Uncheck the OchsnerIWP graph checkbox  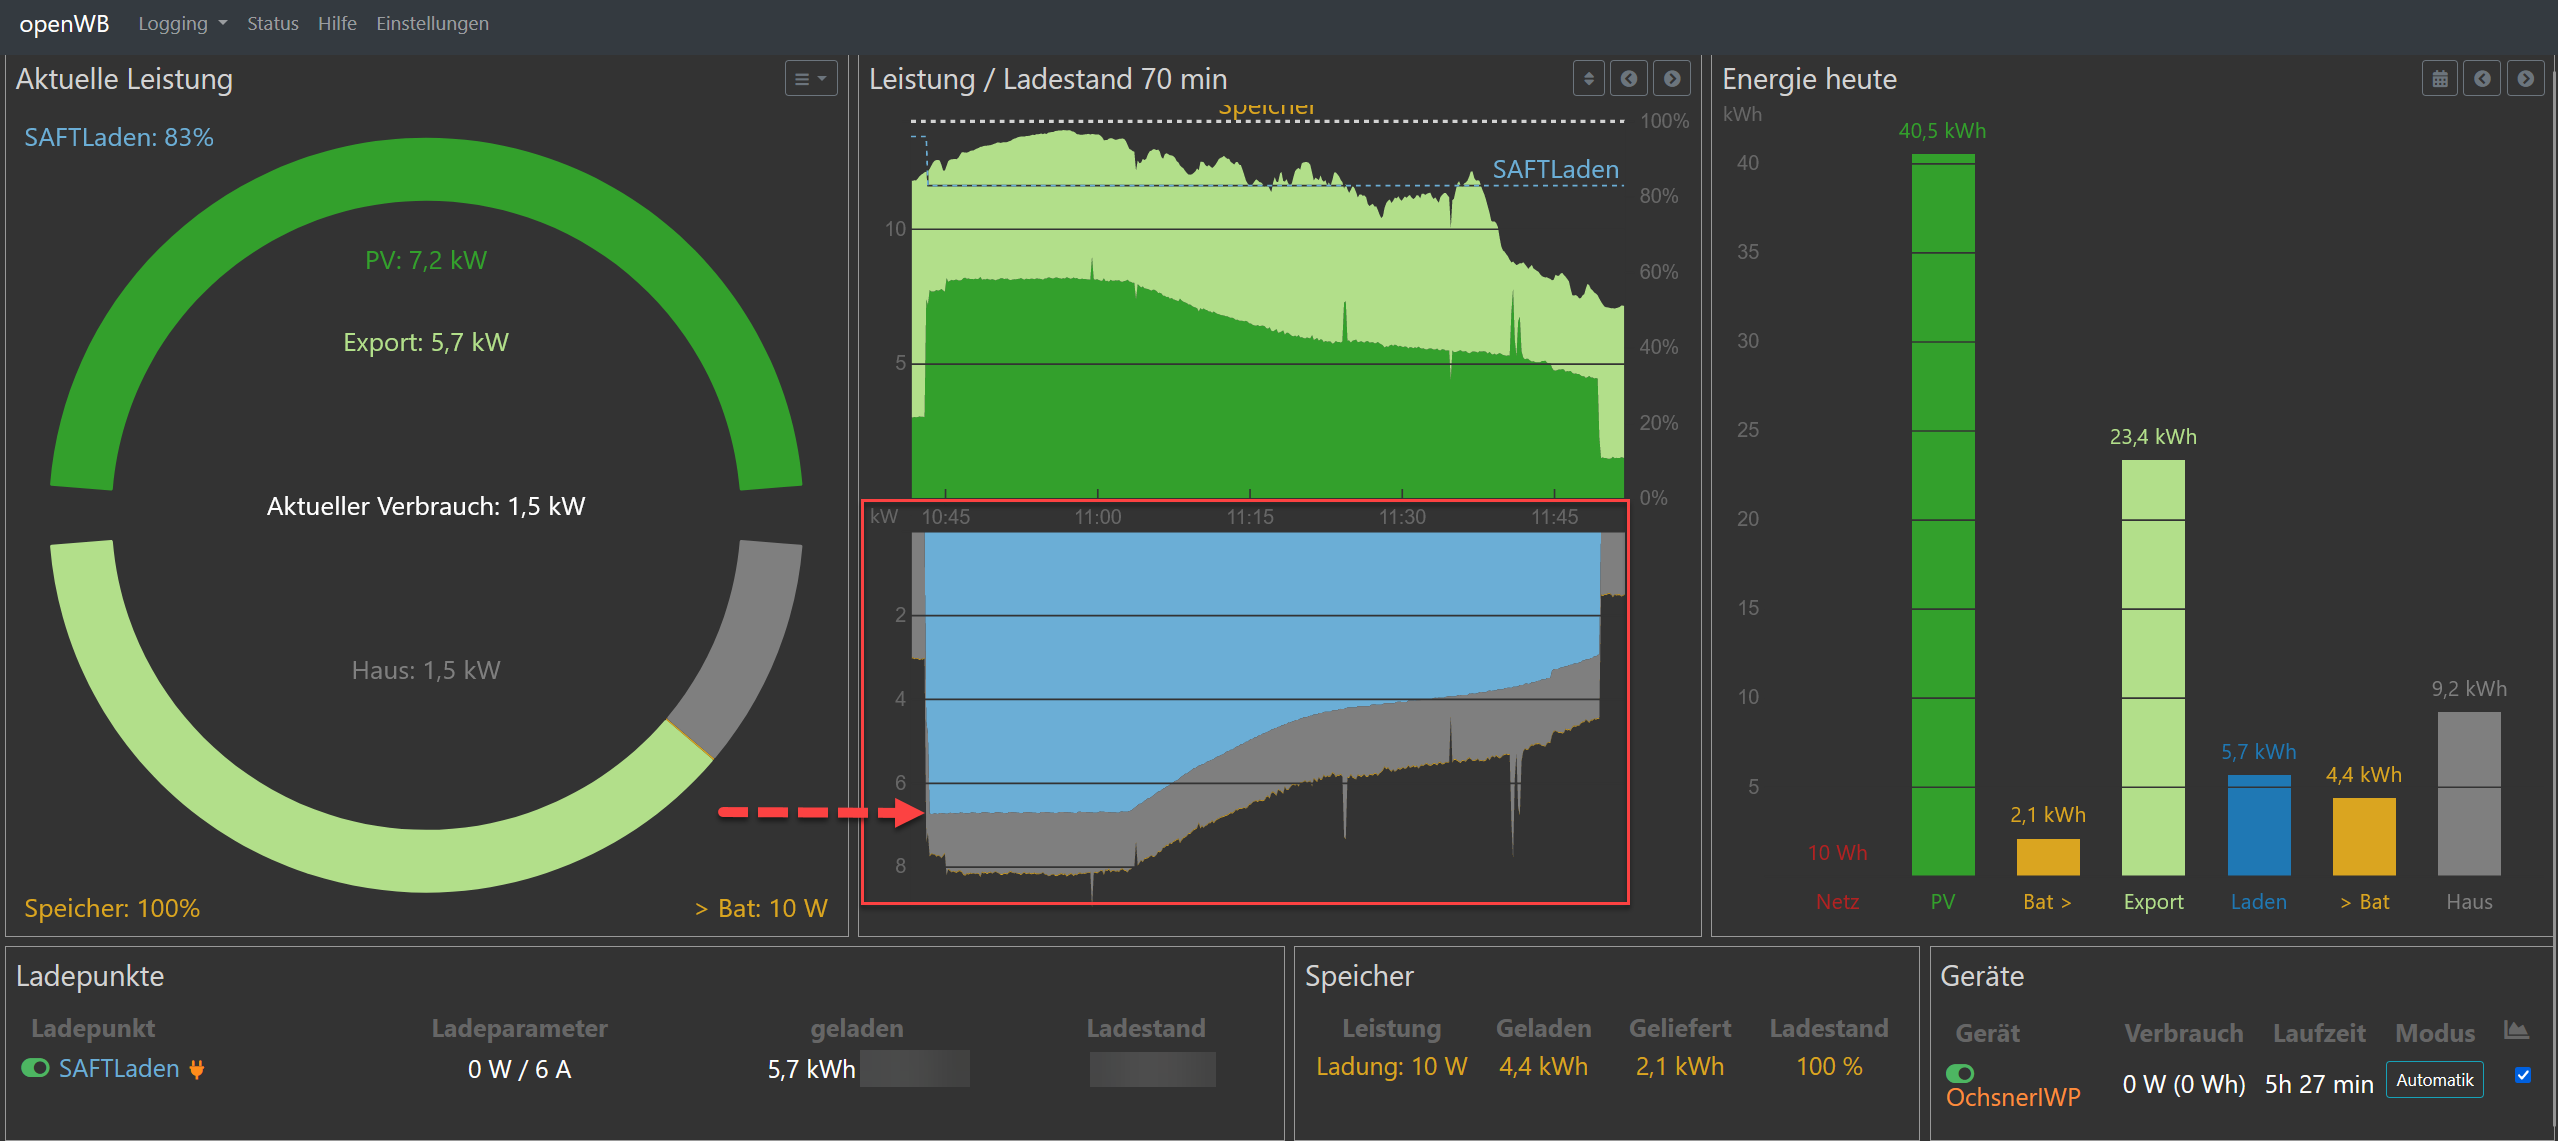click(x=2522, y=1075)
